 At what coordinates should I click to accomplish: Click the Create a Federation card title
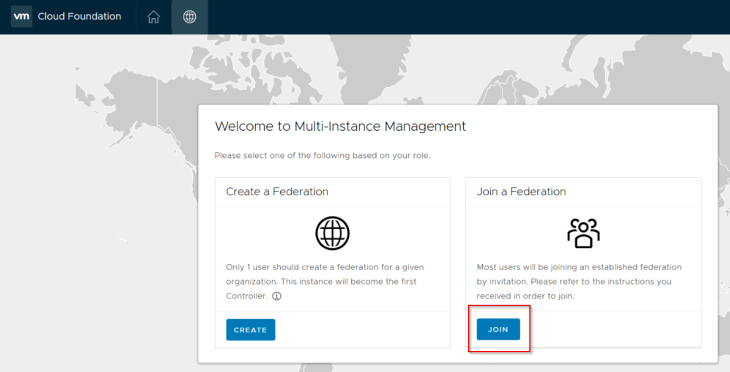(277, 191)
